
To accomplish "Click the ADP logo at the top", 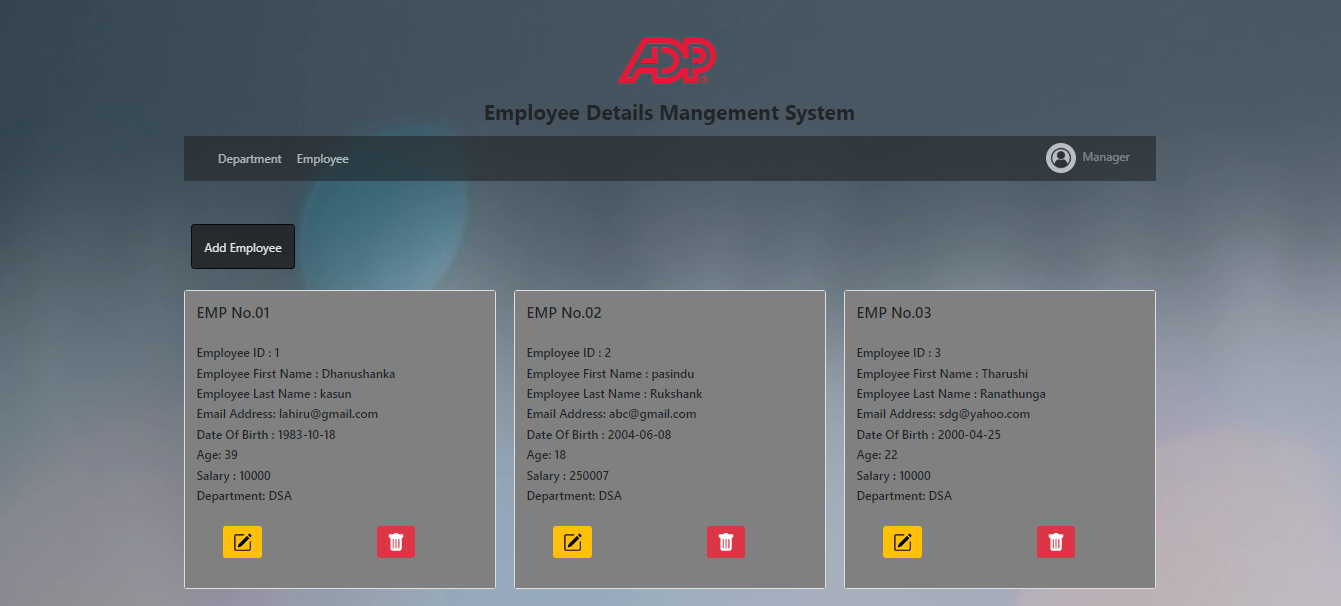I will click(668, 60).
